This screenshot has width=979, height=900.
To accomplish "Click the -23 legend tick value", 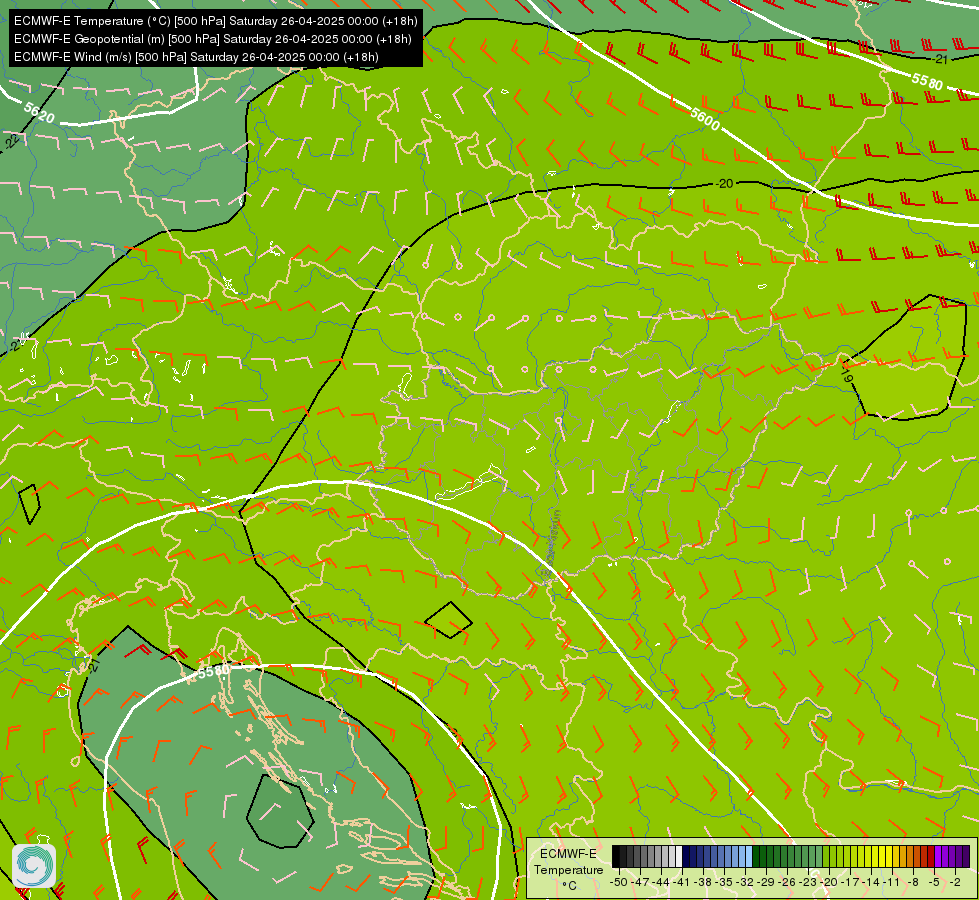I will (809, 883).
